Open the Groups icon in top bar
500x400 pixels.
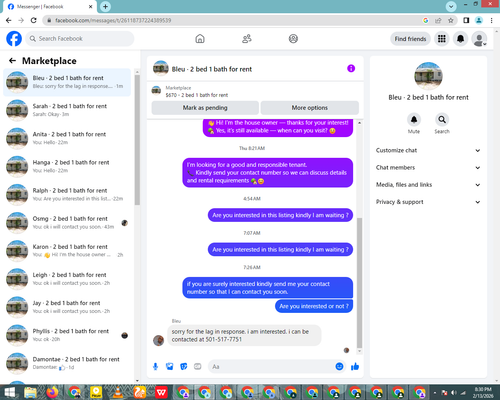coord(293,39)
